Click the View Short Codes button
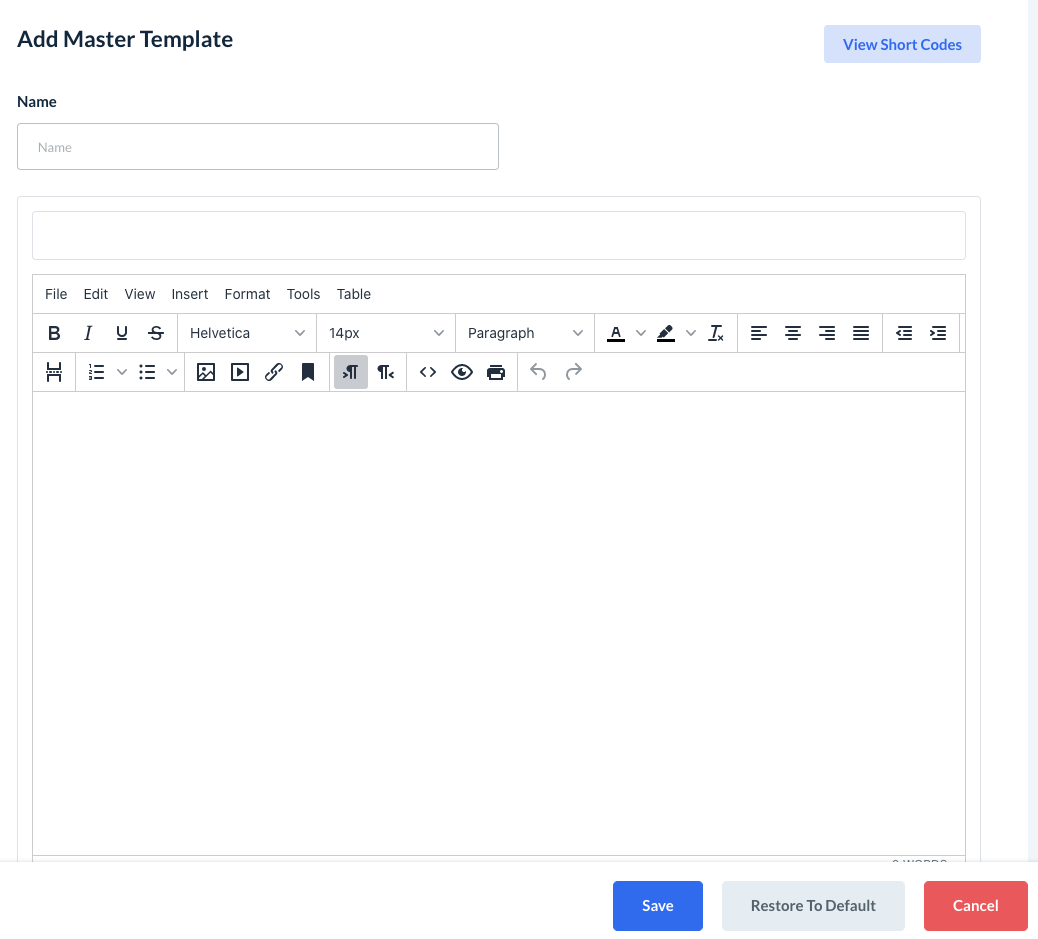Image resolution: width=1038 pixels, height=939 pixels. coord(902,44)
